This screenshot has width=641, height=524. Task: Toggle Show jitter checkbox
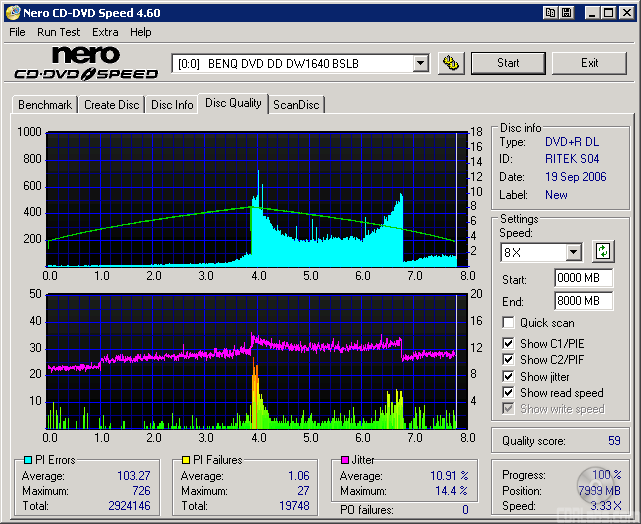tap(509, 376)
